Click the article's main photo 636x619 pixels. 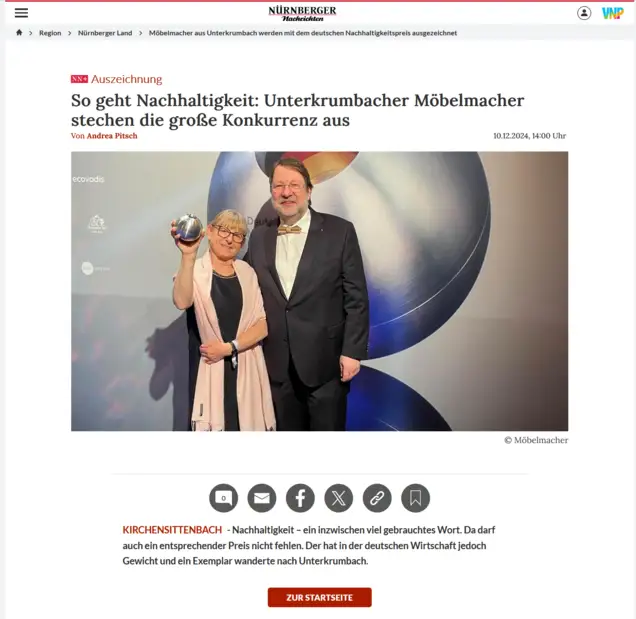coord(320,291)
